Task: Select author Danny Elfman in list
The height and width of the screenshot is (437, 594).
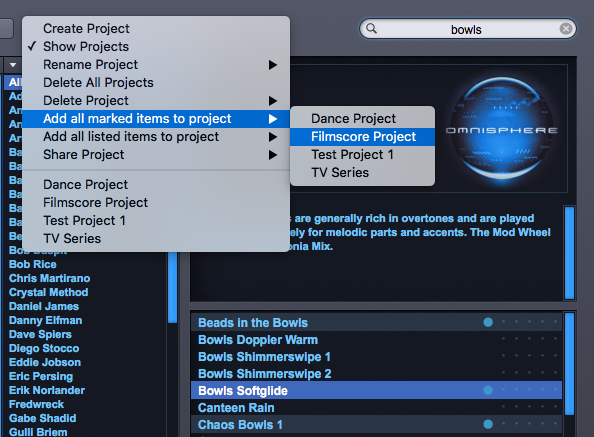Action: coord(45,320)
